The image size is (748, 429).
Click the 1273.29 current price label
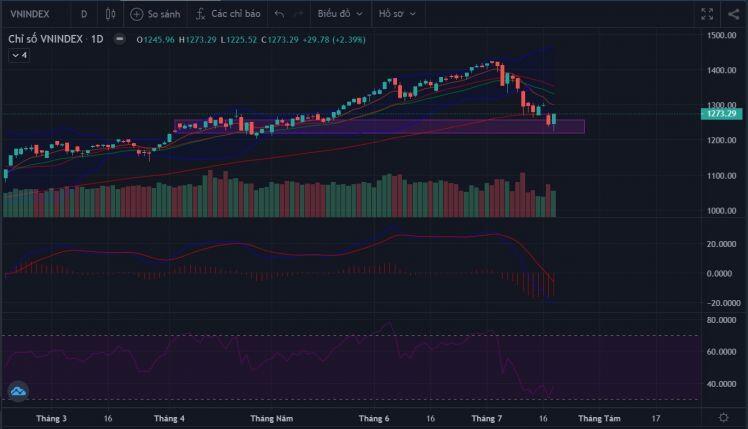(721, 114)
